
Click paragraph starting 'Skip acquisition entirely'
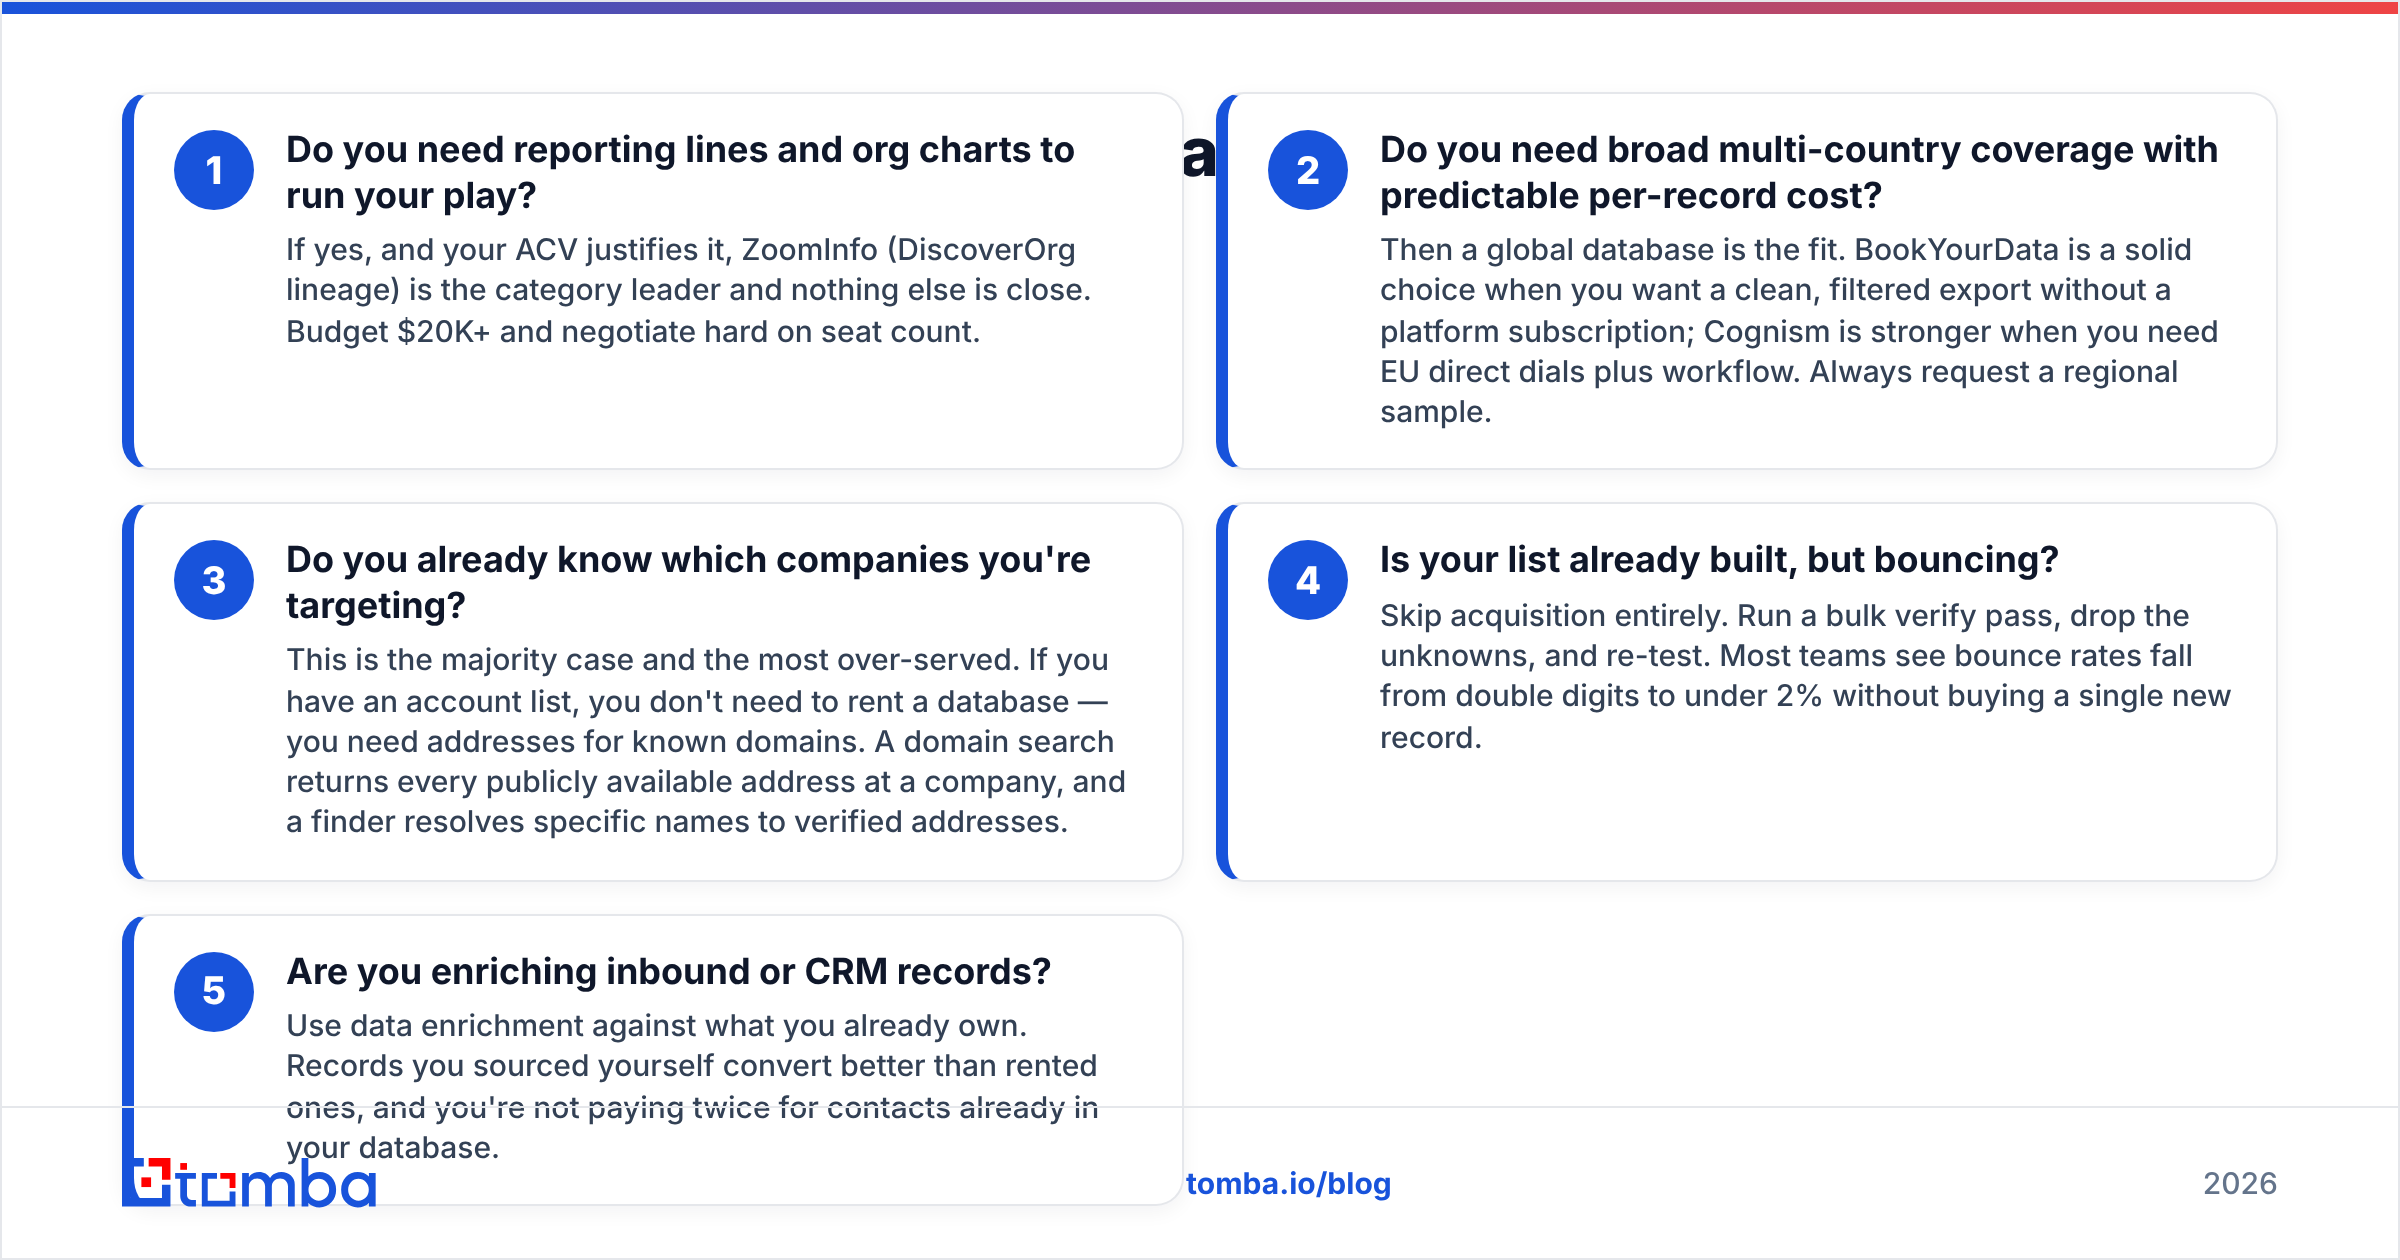pos(1805,676)
